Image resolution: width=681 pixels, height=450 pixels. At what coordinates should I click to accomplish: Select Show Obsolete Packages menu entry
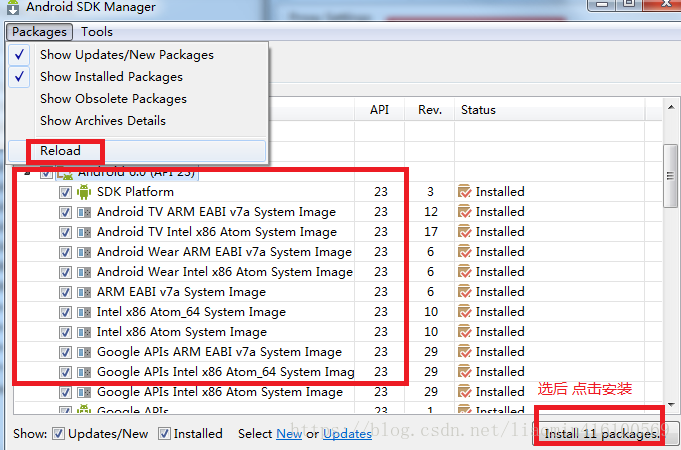click(x=137, y=99)
